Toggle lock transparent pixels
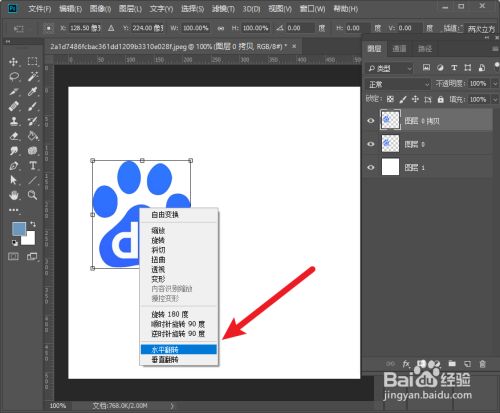The width and height of the screenshot is (500, 413). click(x=390, y=99)
